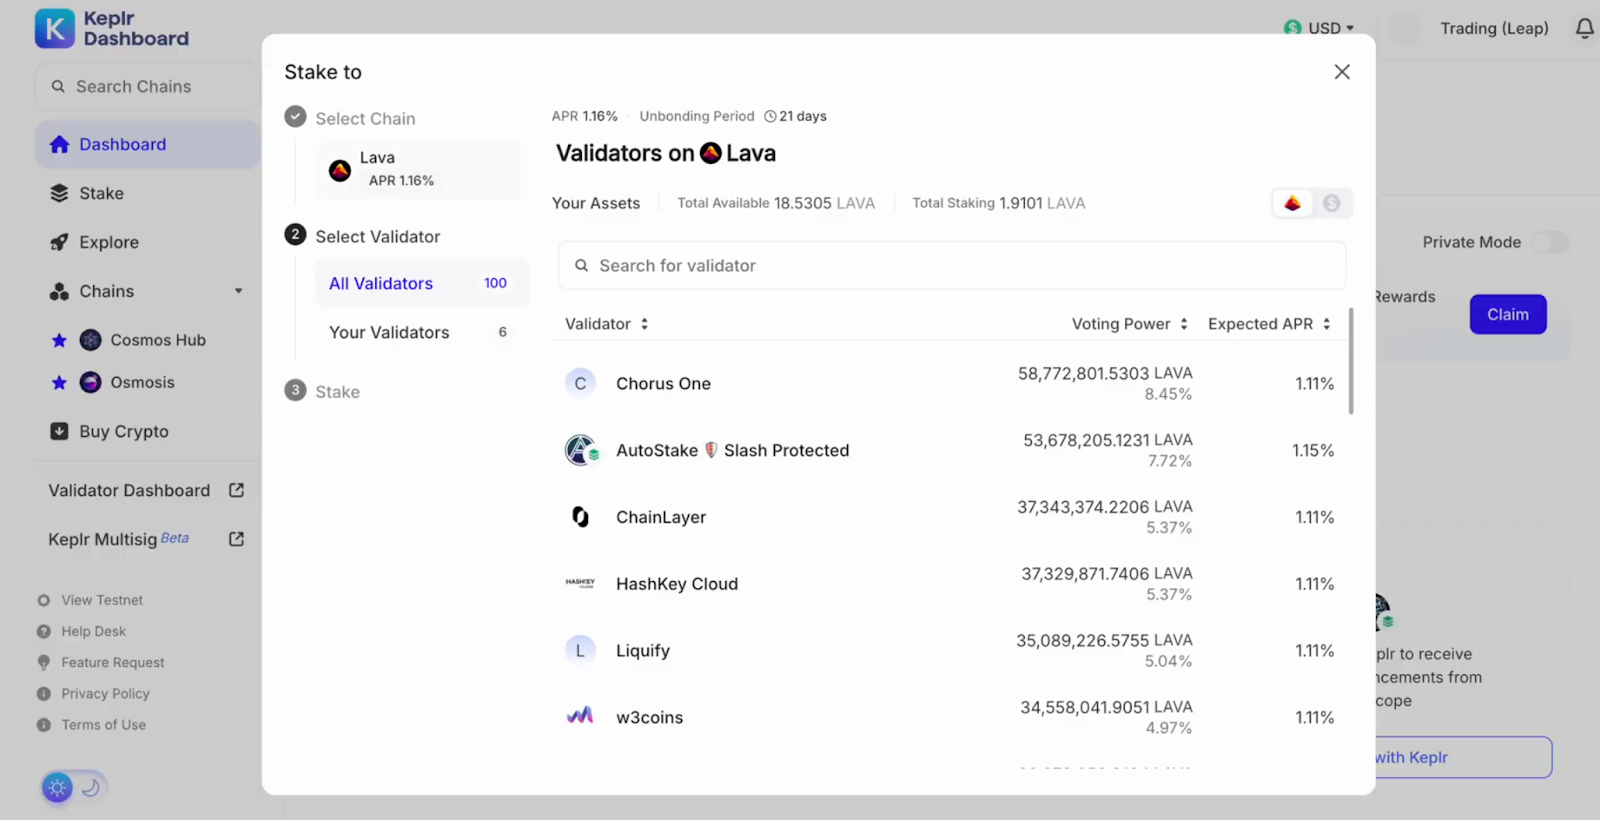Click the ChainLayer validator logo
1600x820 pixels.
coord(580,517)
